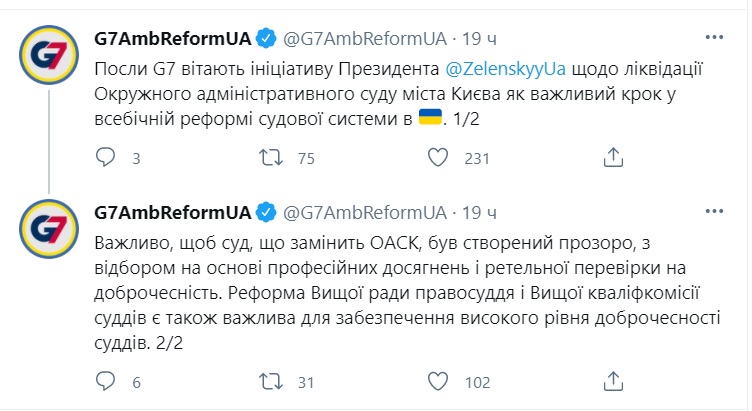This screenshot has height=411, width=752.
Task: Like the second tweet with 102 likes
Action: pyautogui.click(x=436, y=381)
